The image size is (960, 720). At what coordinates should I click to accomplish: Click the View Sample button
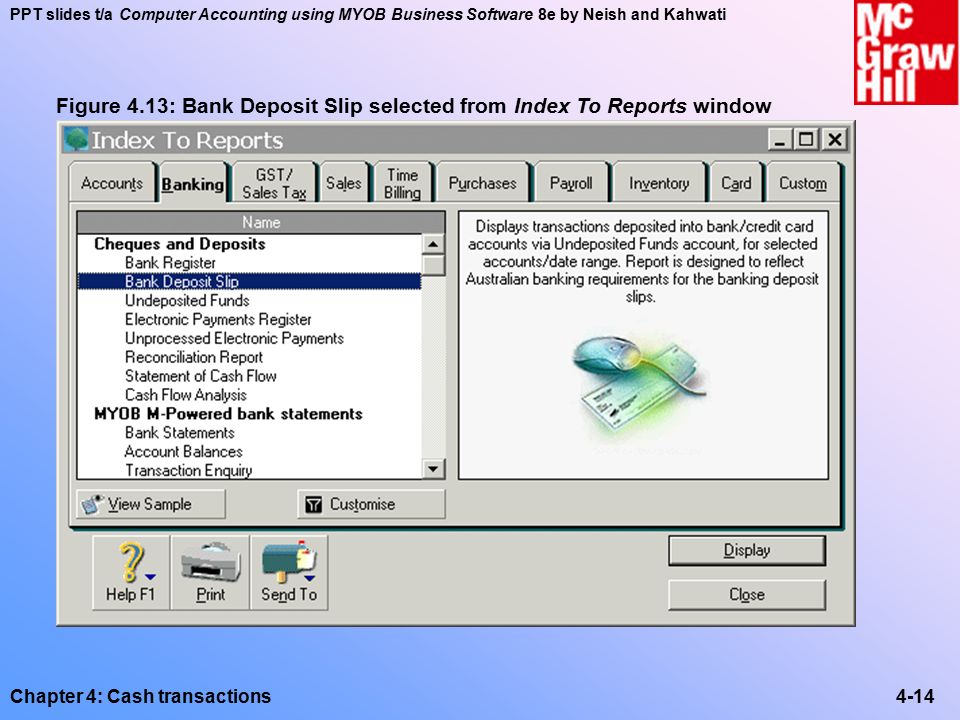click(151, 504)
